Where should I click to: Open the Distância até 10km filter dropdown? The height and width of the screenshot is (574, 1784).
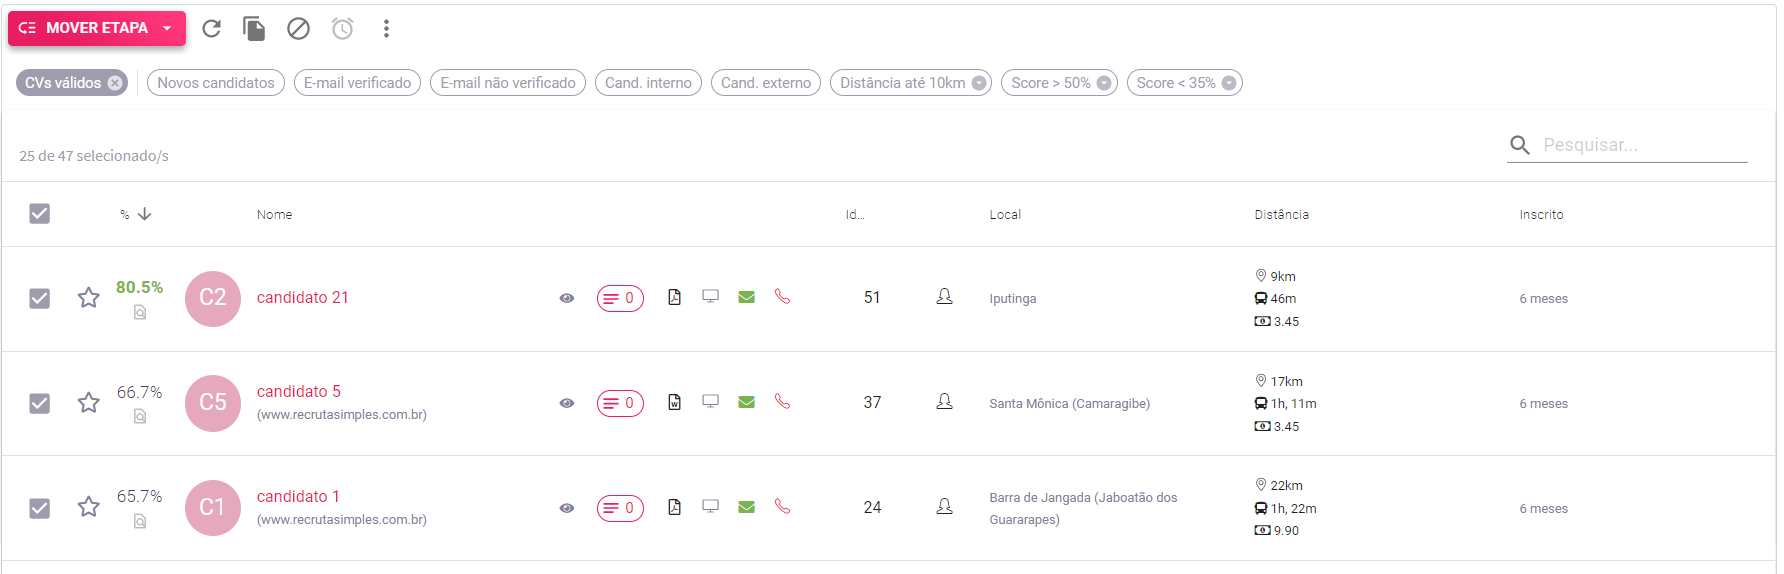979,83
